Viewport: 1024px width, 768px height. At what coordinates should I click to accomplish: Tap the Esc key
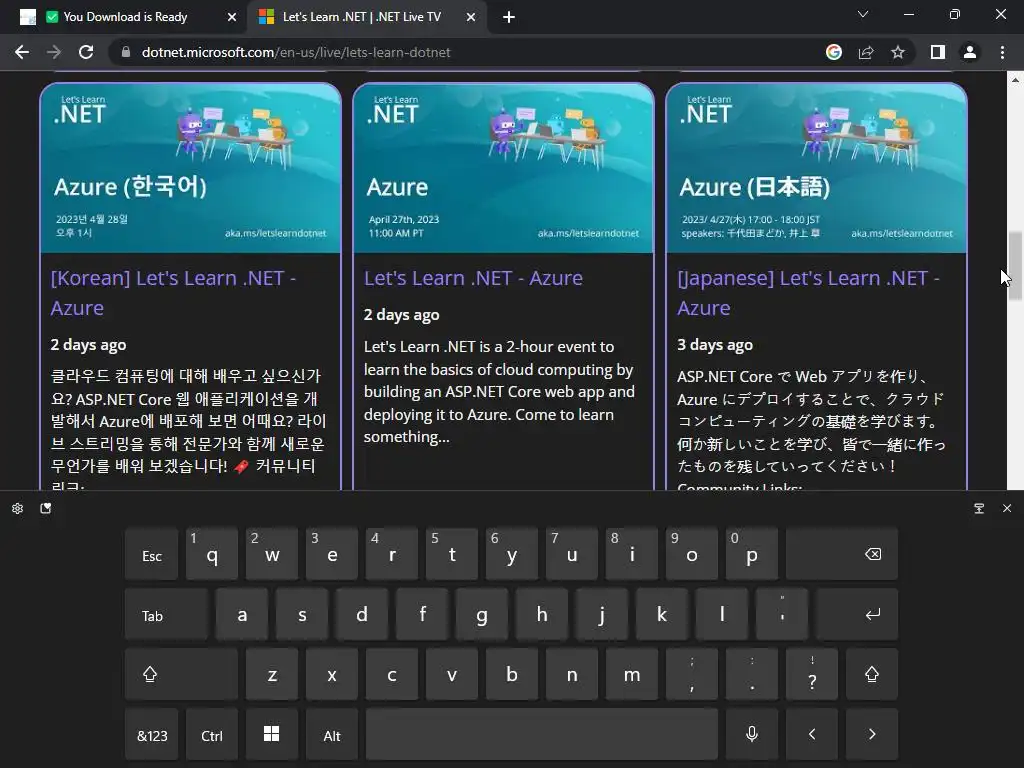152,554
